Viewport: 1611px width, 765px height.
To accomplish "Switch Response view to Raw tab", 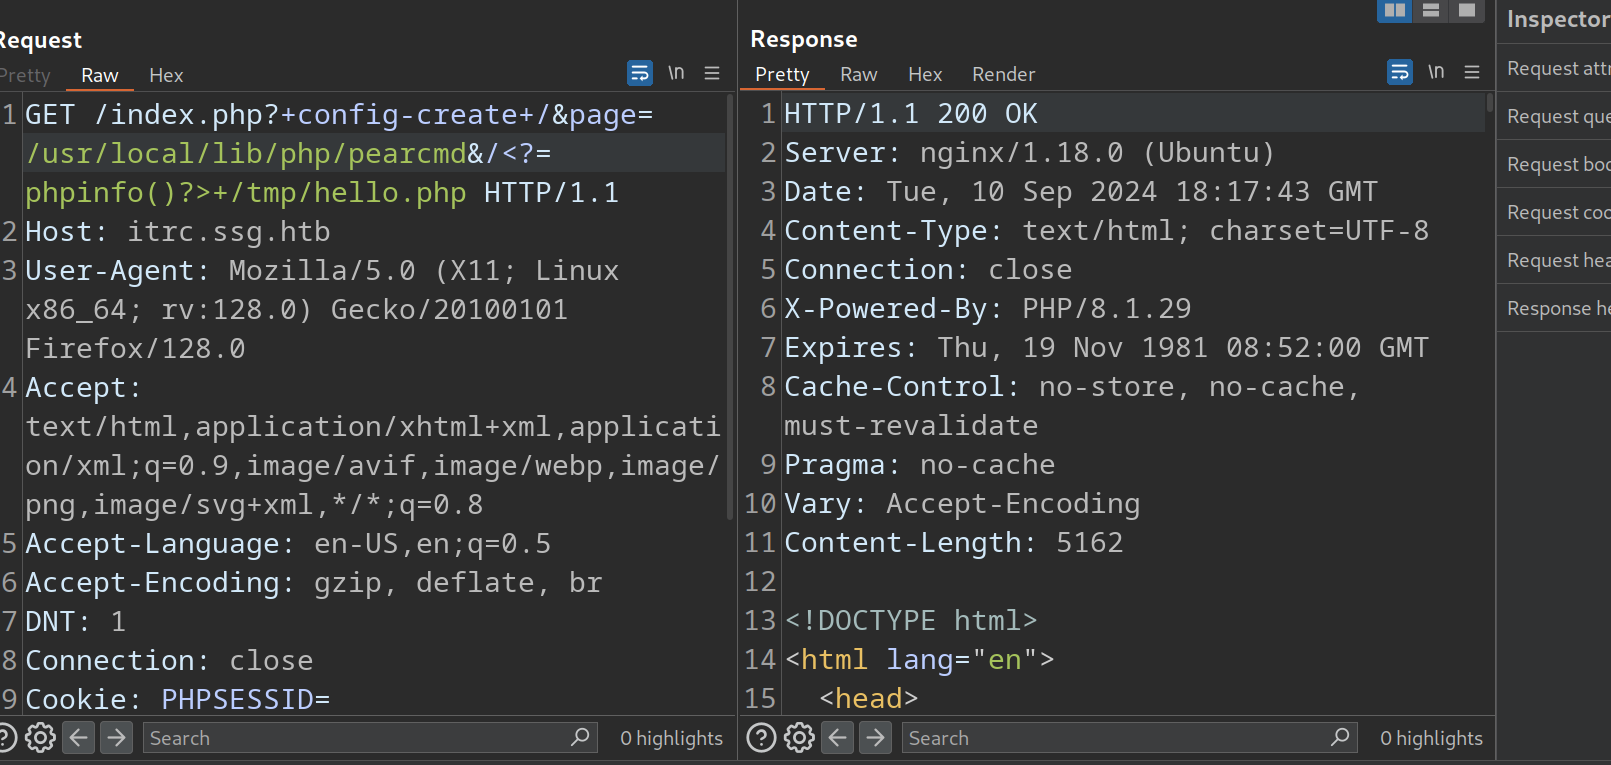I will click(859, 74).
